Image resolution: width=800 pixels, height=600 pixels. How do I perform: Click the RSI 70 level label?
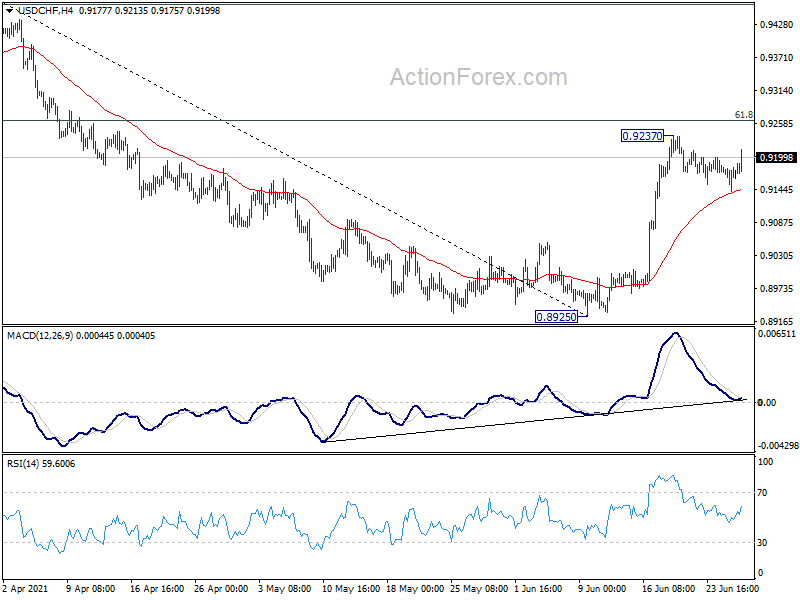[762, 493]
